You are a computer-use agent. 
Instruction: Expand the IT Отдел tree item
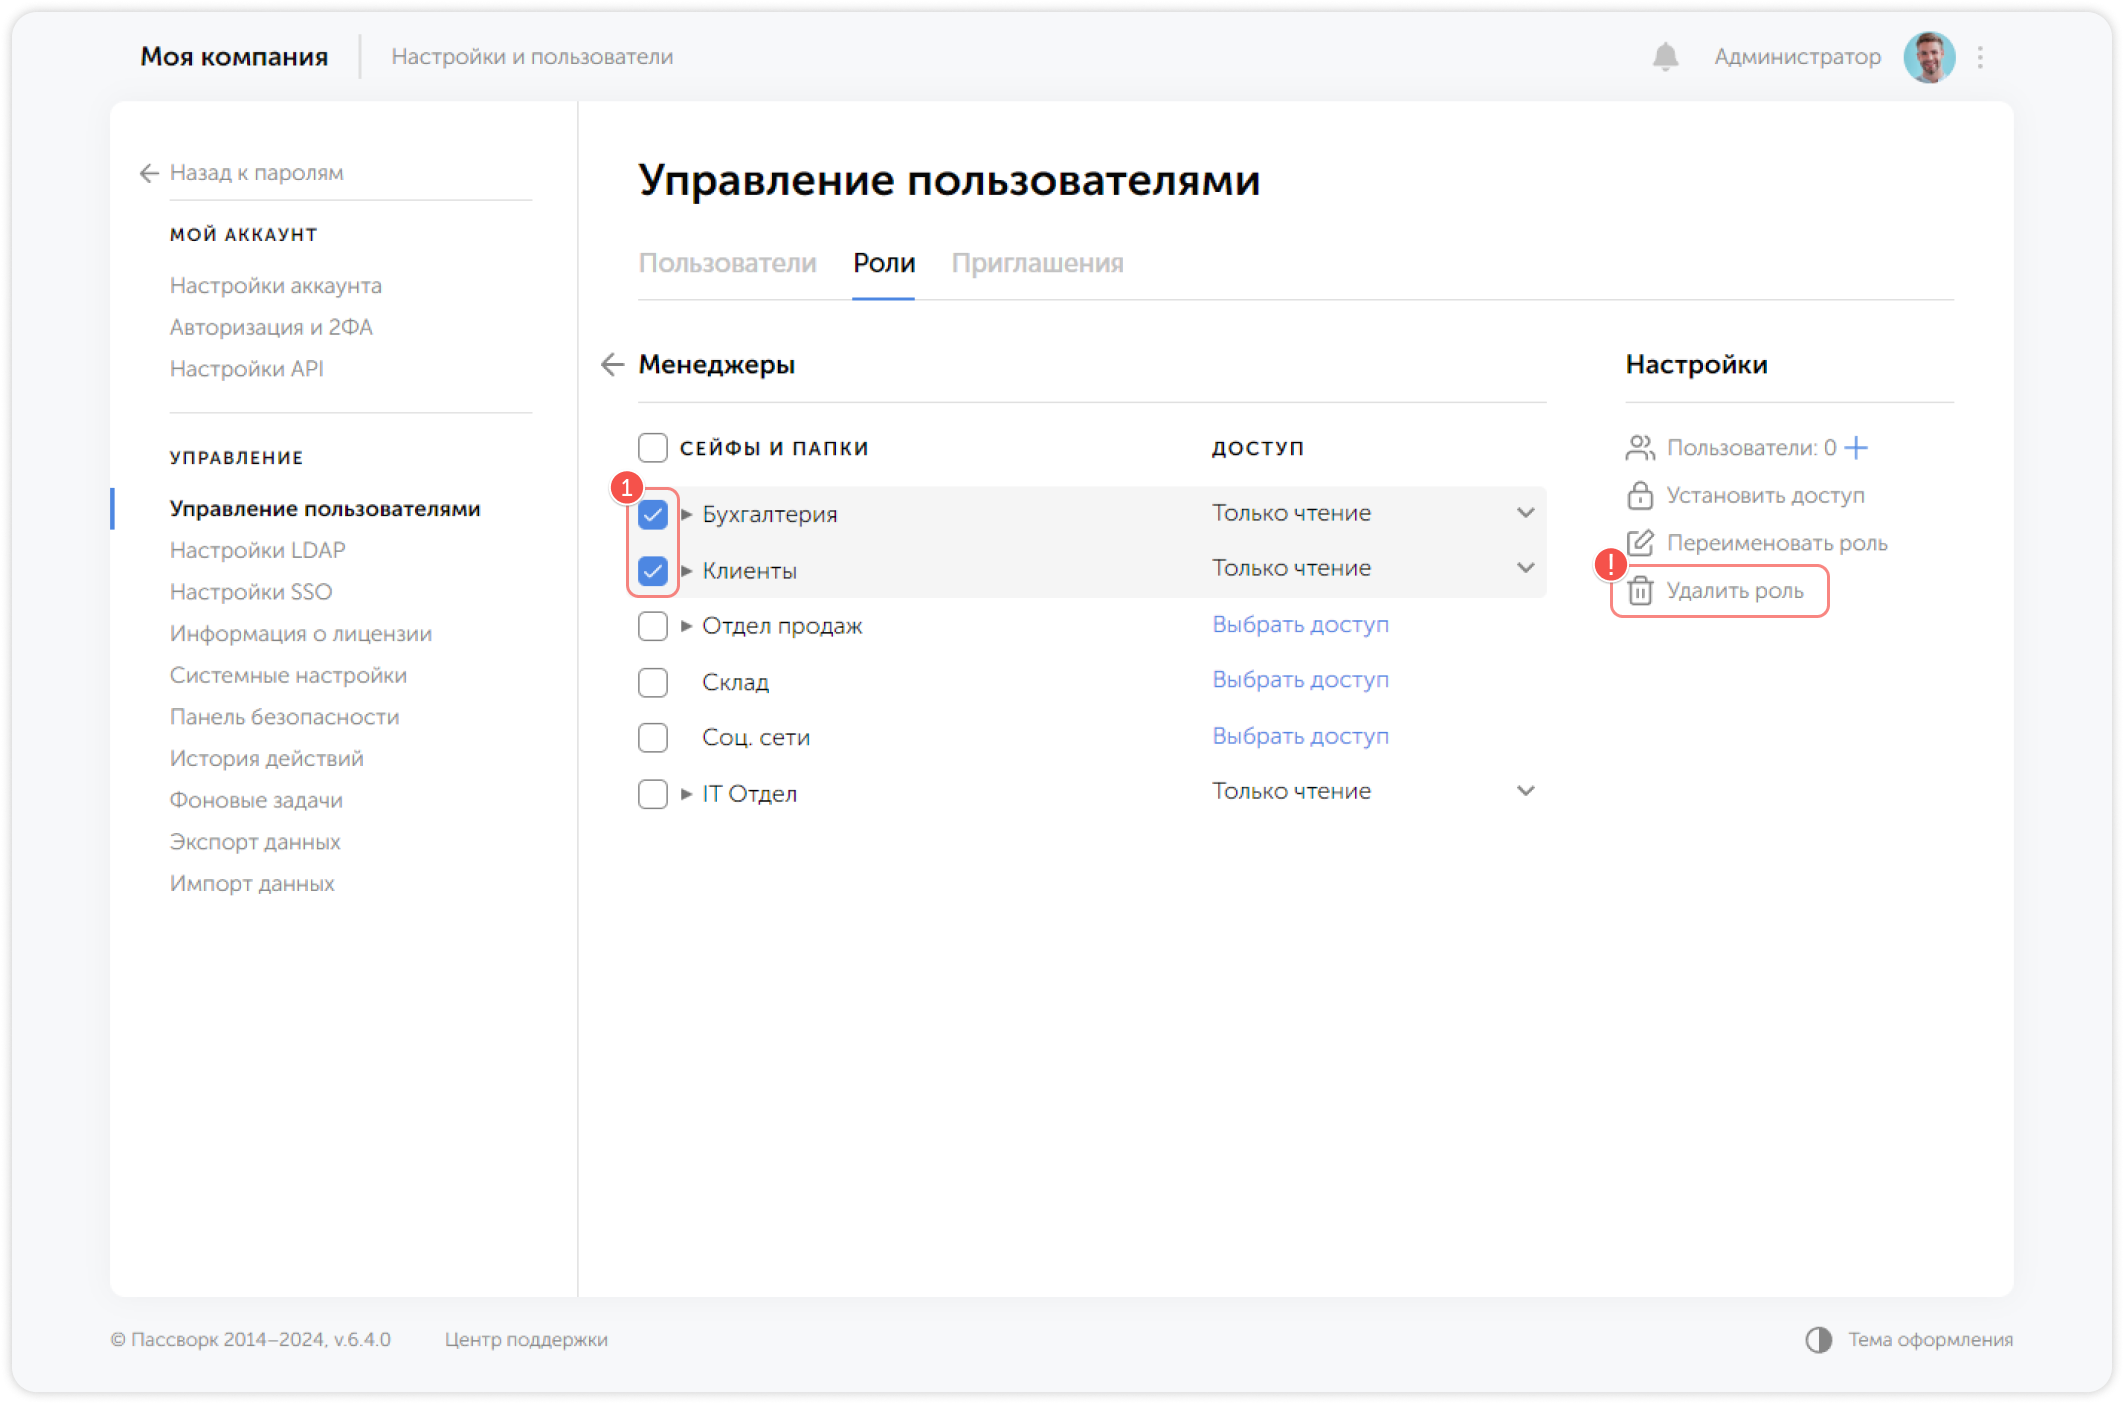[687, 793]
